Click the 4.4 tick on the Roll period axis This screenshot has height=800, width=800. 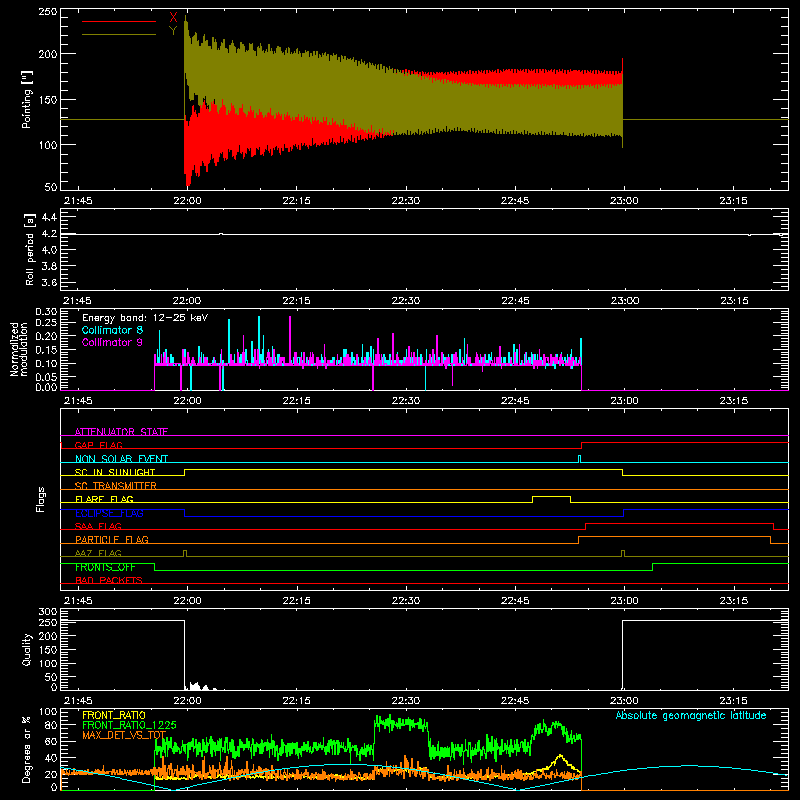pos(49,217)
